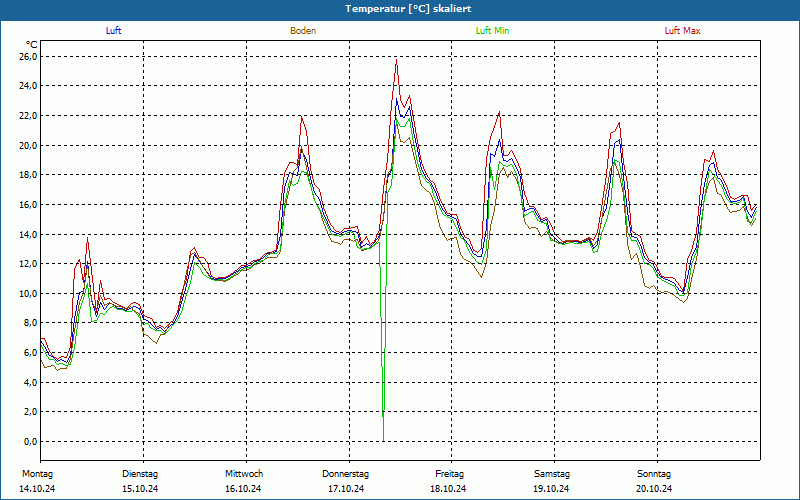Click the red Luft Max peak on Donnerstag

[x=396, y=60]
